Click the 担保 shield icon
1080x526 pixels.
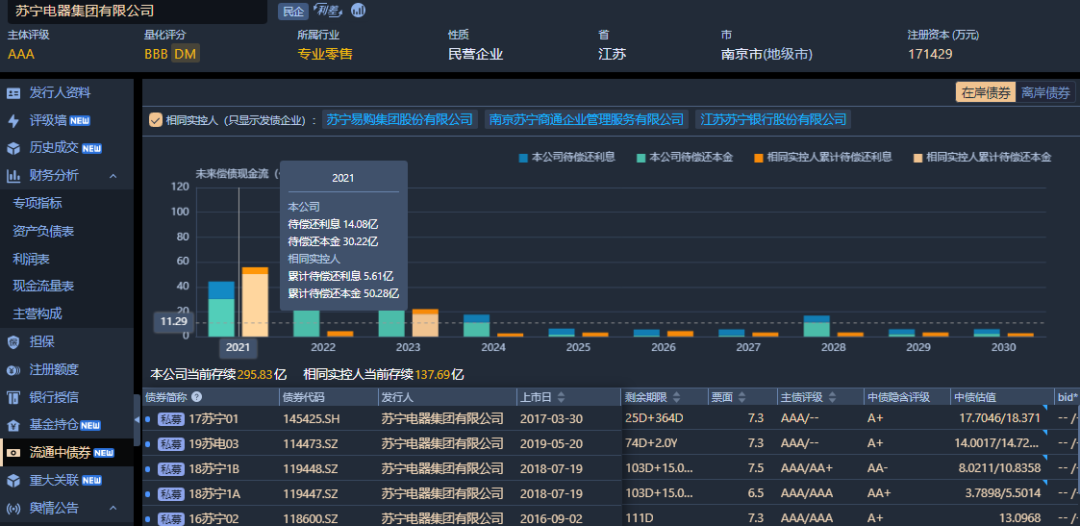[13, 342]
